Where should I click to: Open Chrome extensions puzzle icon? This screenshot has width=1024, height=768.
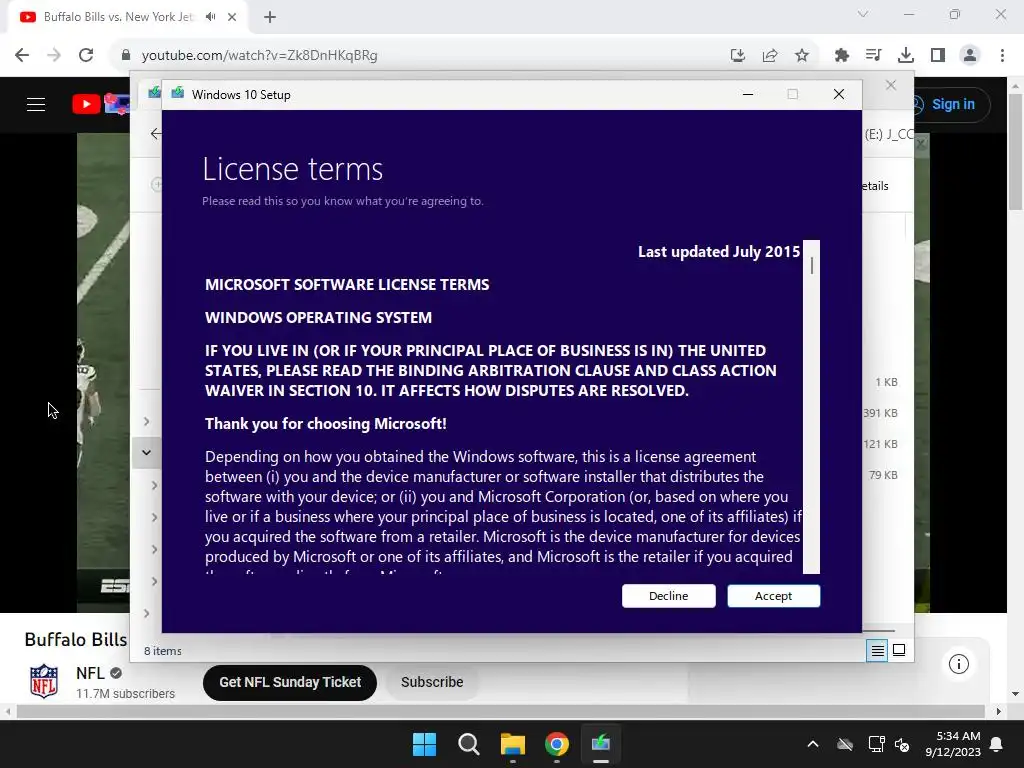[842, 56]
